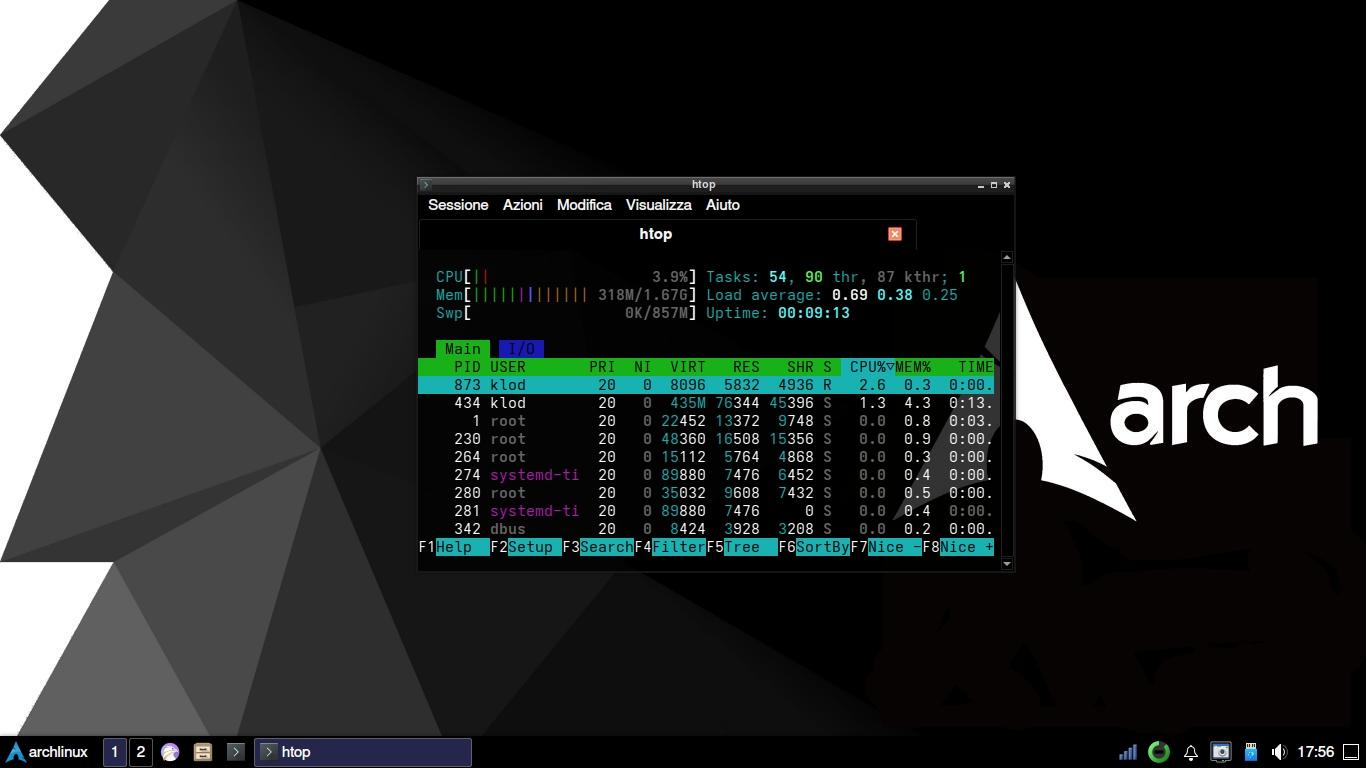This screenshot has width=1366, height=768.
Task: Click F3 Search in htop footer
Action: tap(598, 547)
